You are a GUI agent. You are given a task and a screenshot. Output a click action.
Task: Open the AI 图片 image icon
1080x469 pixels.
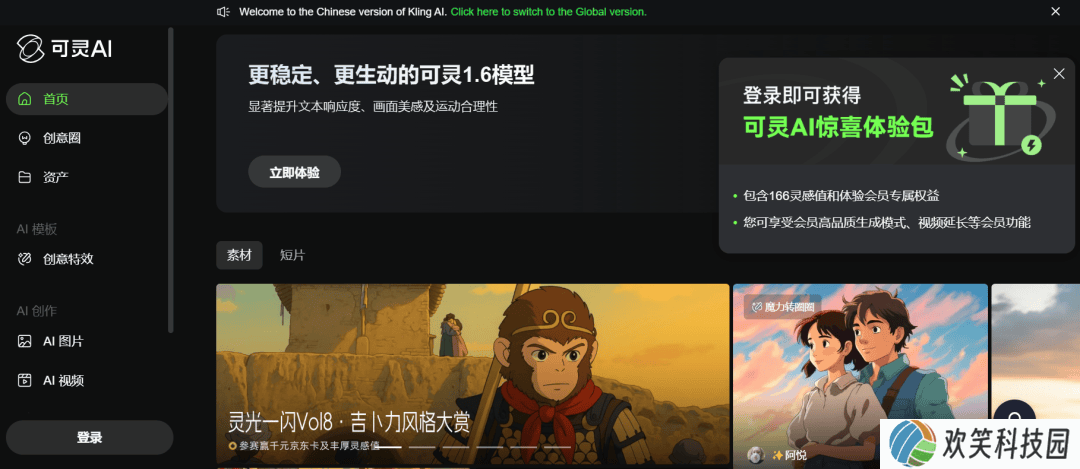pyautogui.click(x=25, y=341)
